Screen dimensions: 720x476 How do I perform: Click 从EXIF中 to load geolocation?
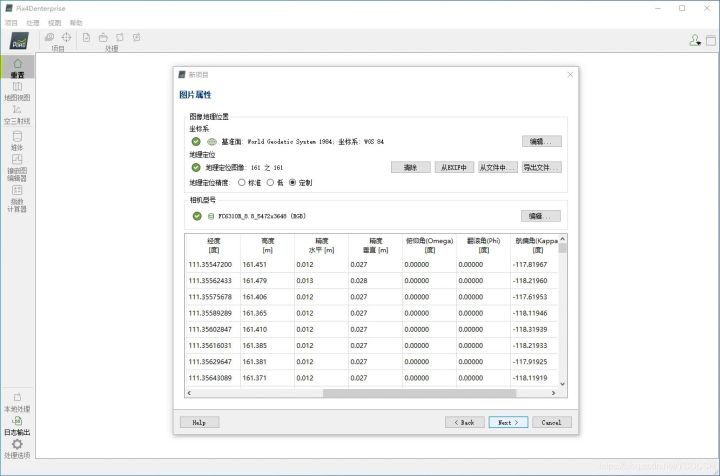(453, 167)
